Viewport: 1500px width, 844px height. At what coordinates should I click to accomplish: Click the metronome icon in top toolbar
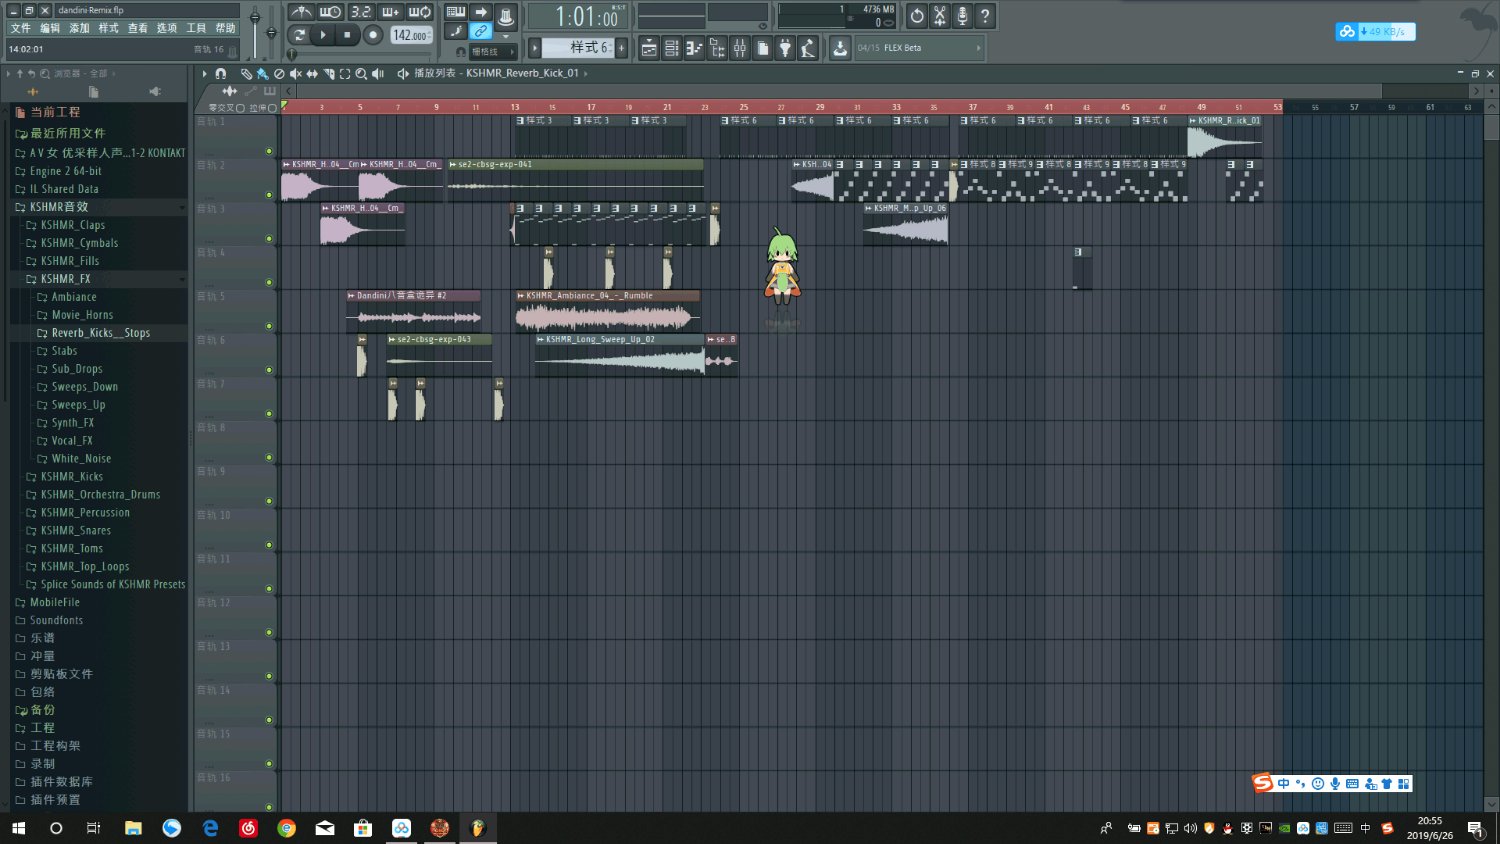coord(301,12)
